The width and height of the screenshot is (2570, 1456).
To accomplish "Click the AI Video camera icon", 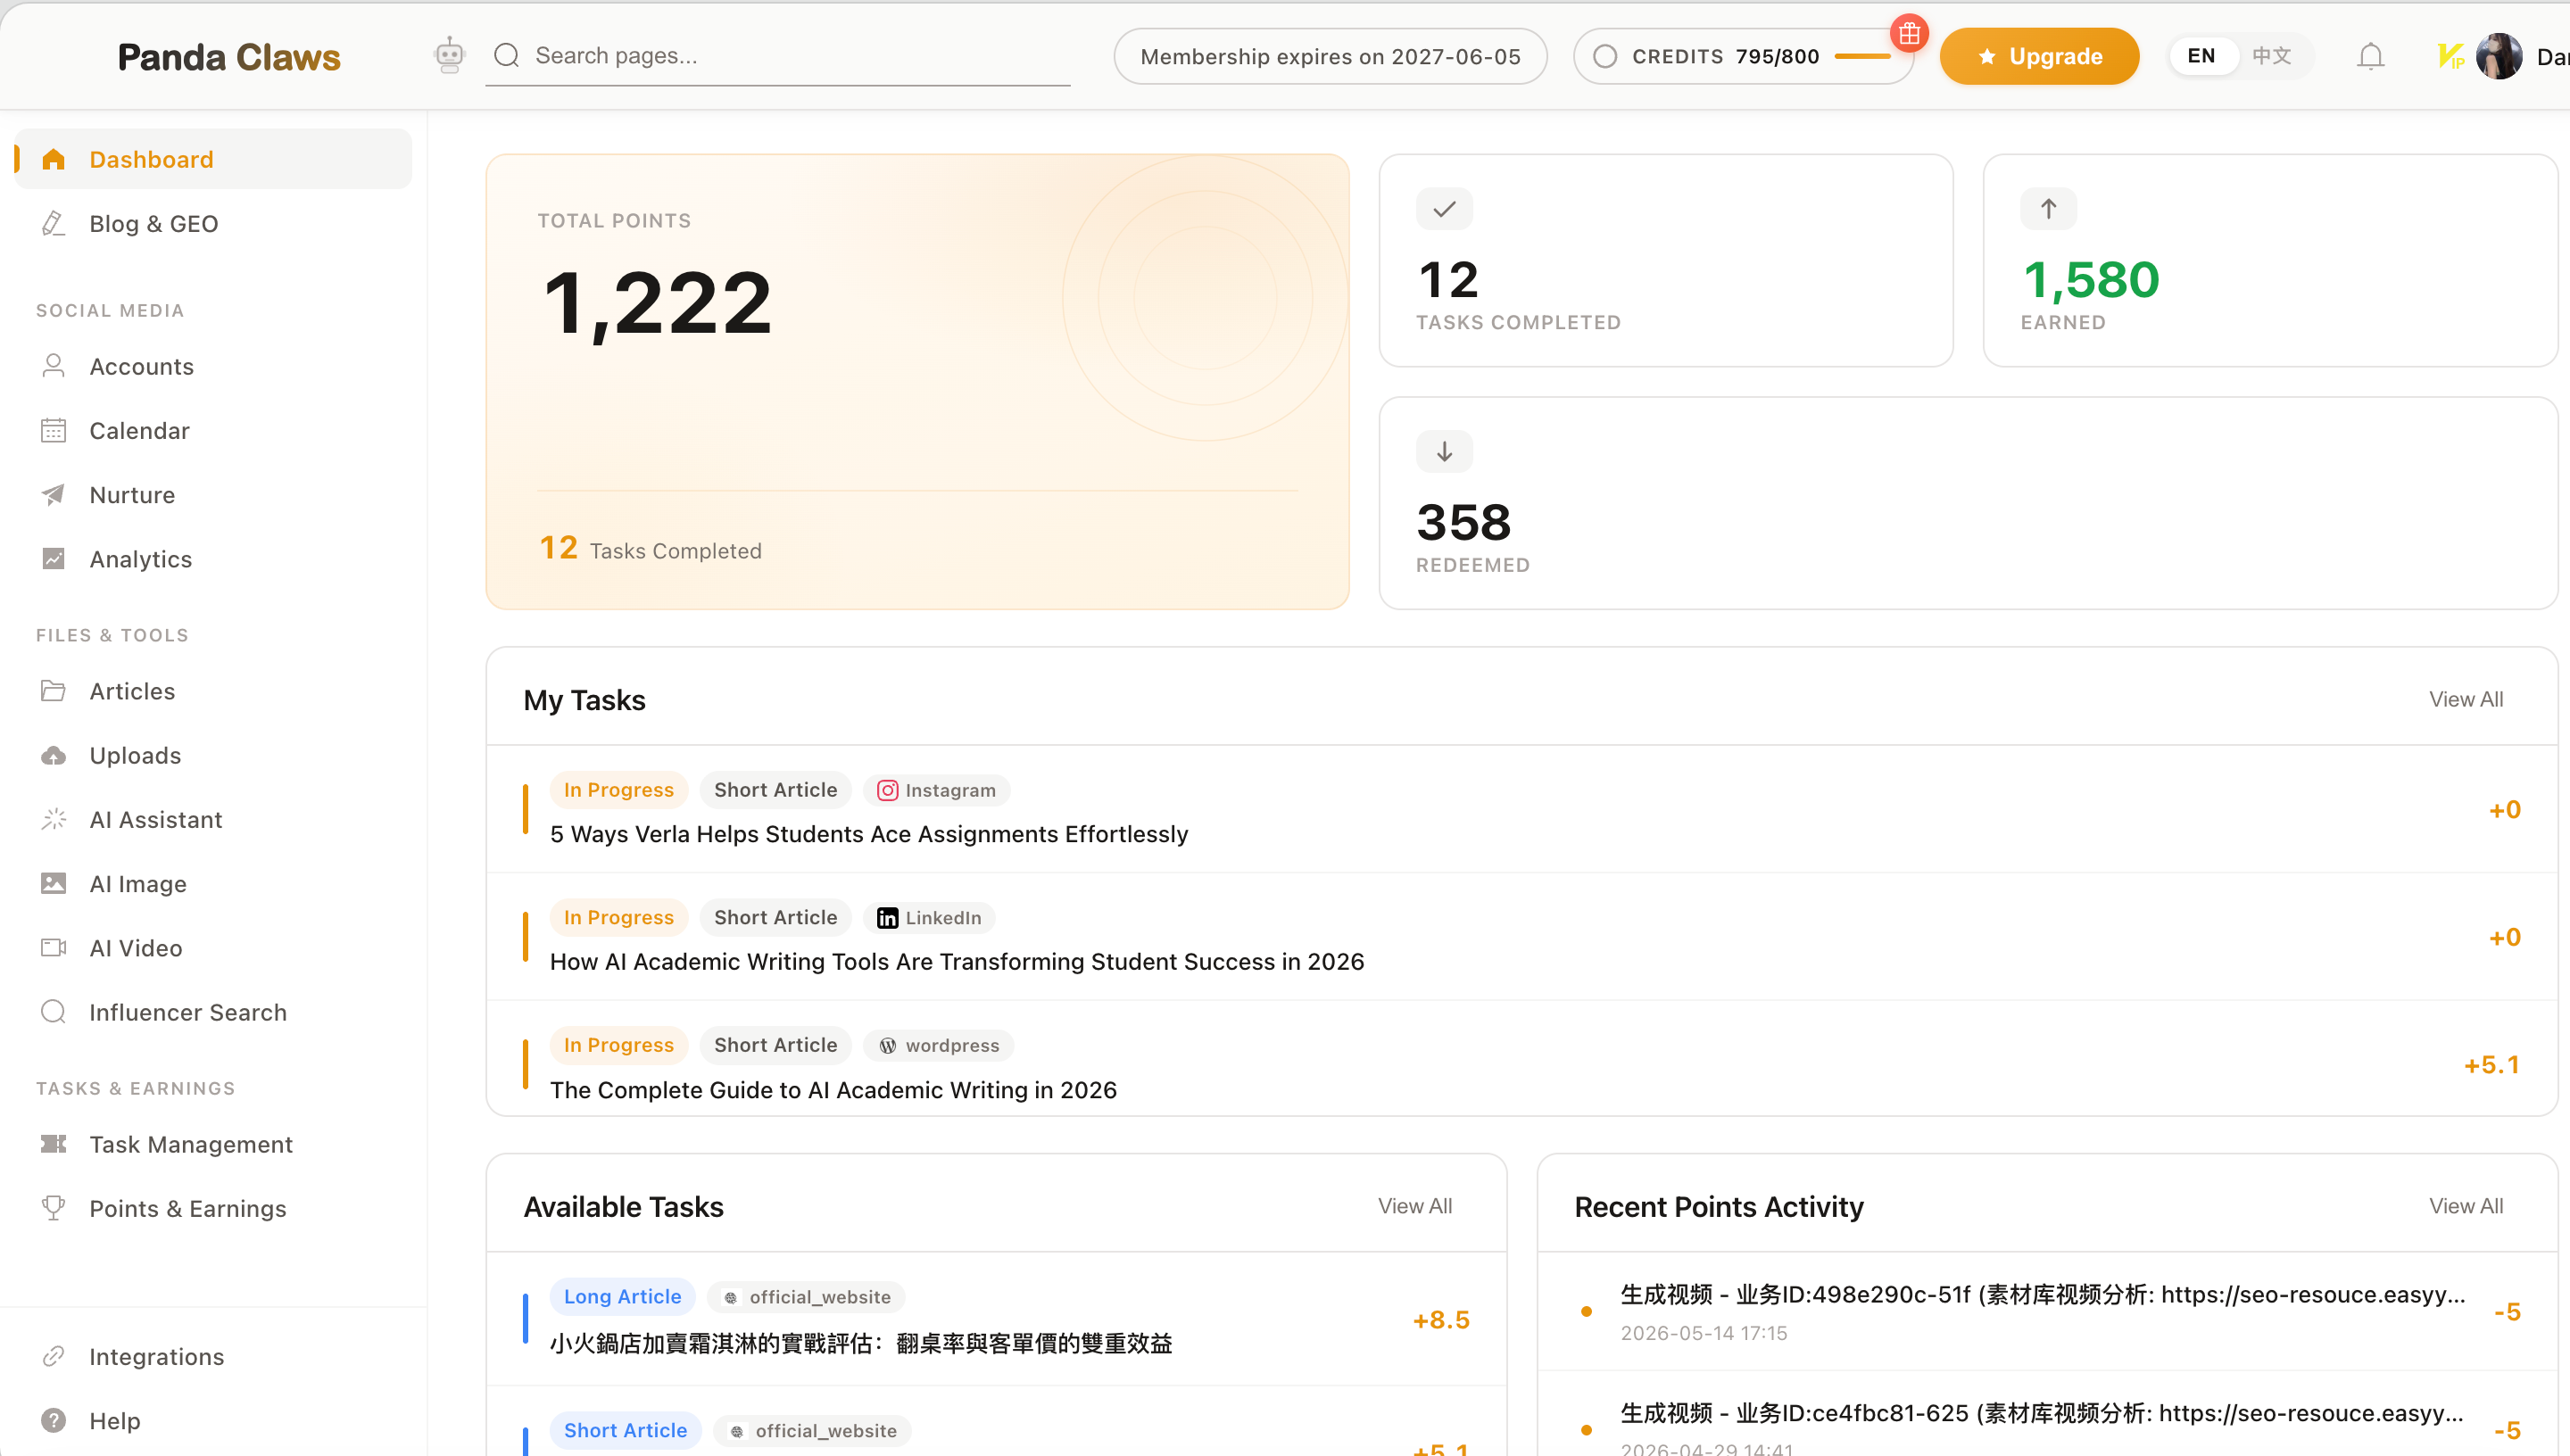I will 54,947.
